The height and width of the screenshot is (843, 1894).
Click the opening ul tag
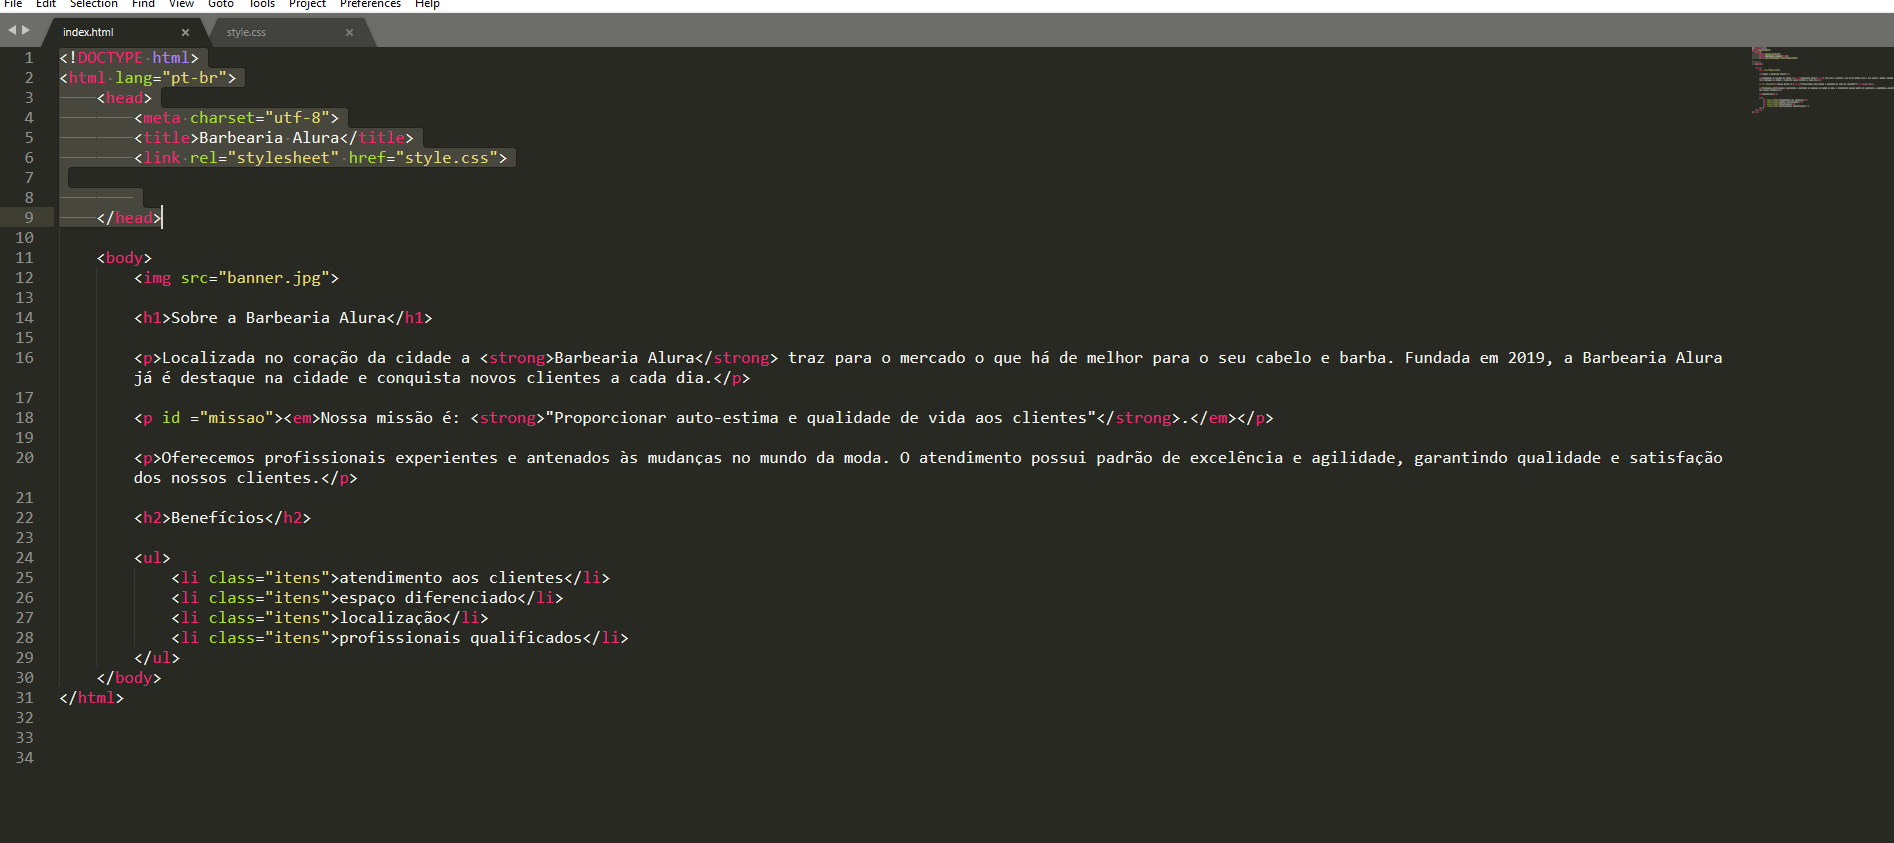point(152,558)
